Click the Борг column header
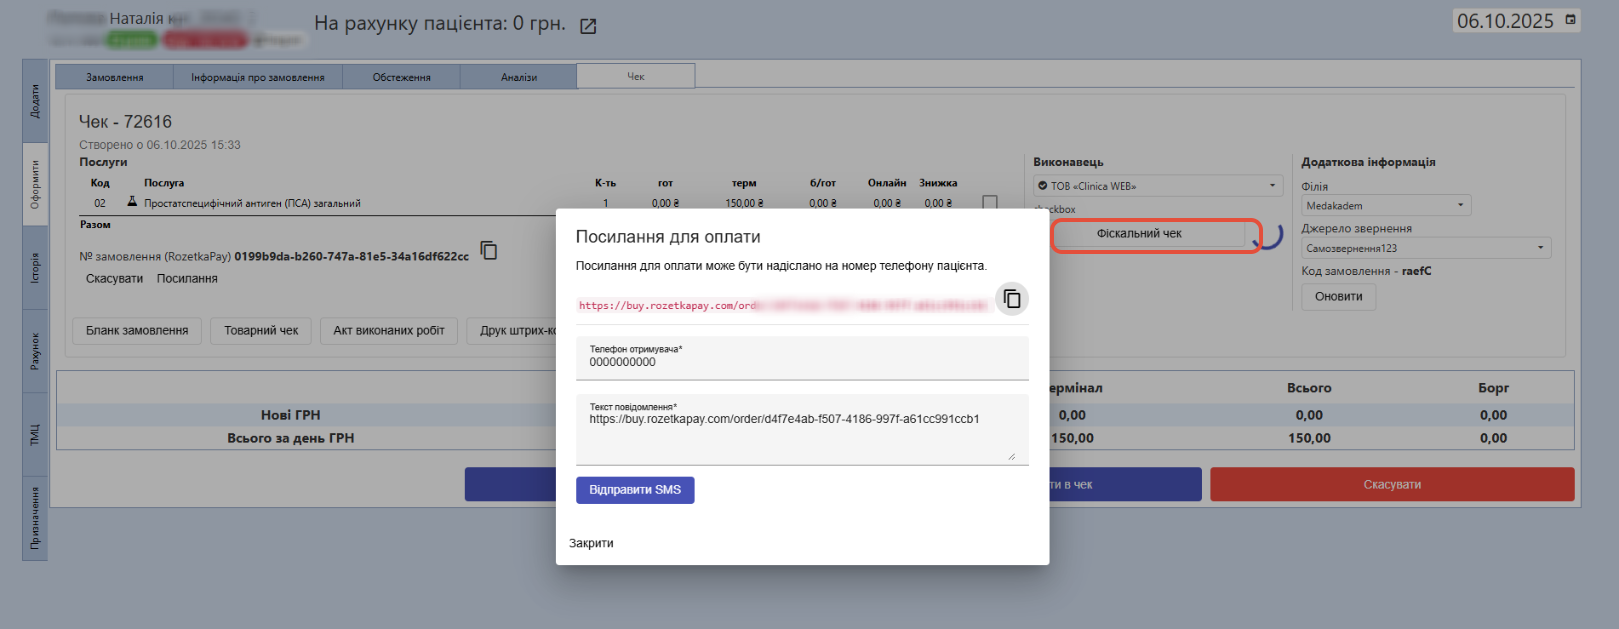The width and height of the screenshot is (1619, 629). point(1493,388)
